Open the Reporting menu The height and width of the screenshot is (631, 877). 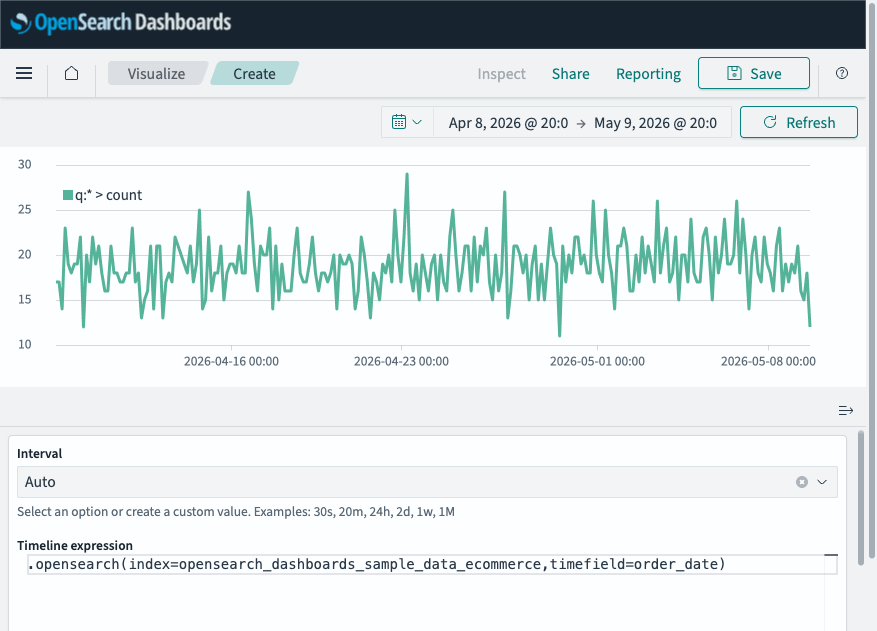pyautogui.click(x=648, y=73)
